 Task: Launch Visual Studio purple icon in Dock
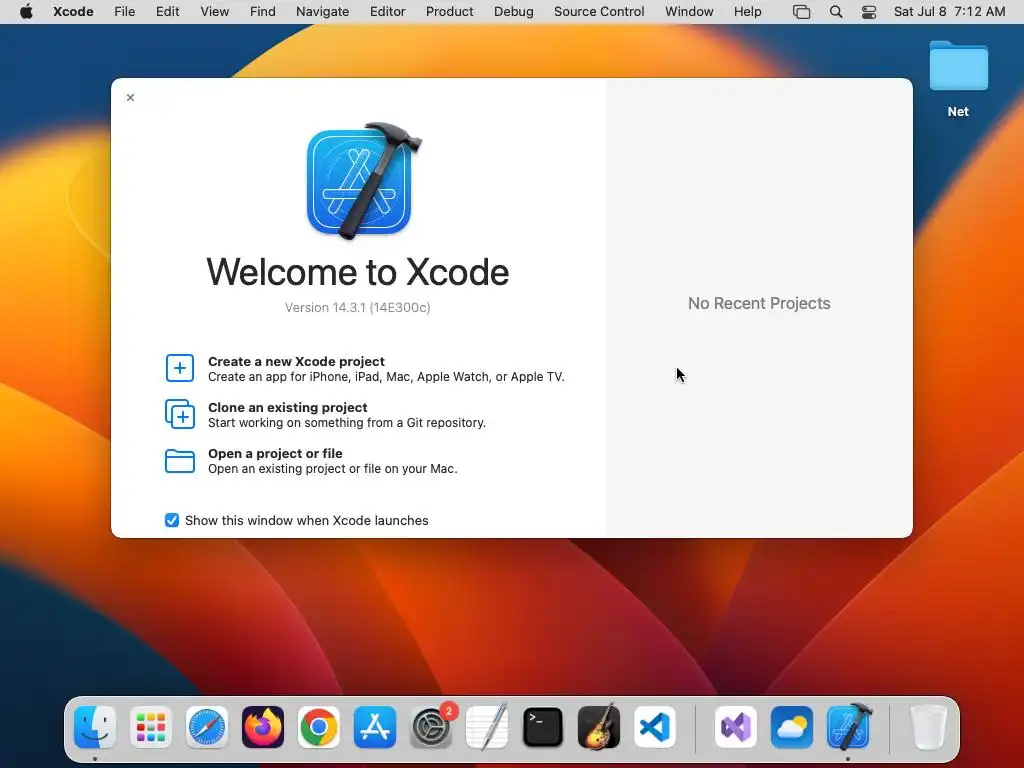tap(736, 727)
